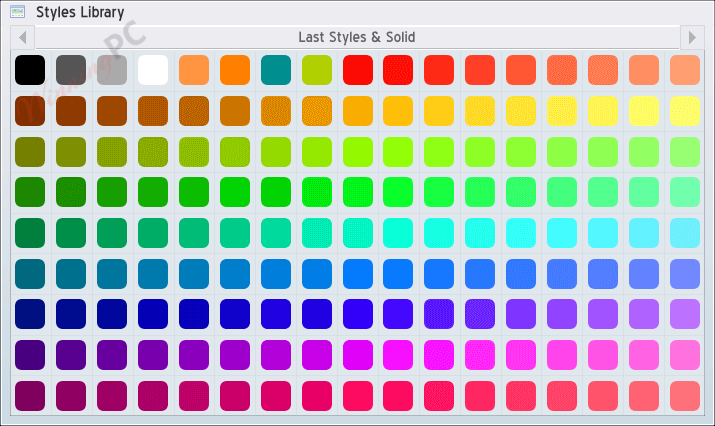Screen dimensions: 715x426
Task: Go to the next styles category arrow
Action: coord(692,37)
